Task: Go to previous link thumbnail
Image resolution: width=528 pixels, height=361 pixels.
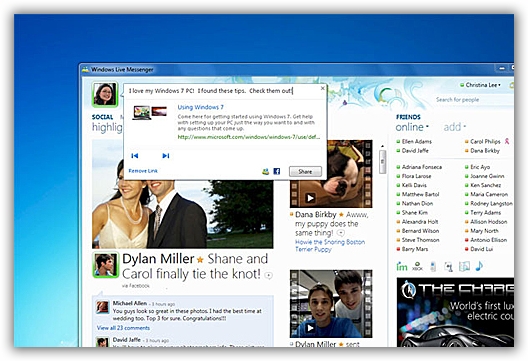Action: [135, 156]
